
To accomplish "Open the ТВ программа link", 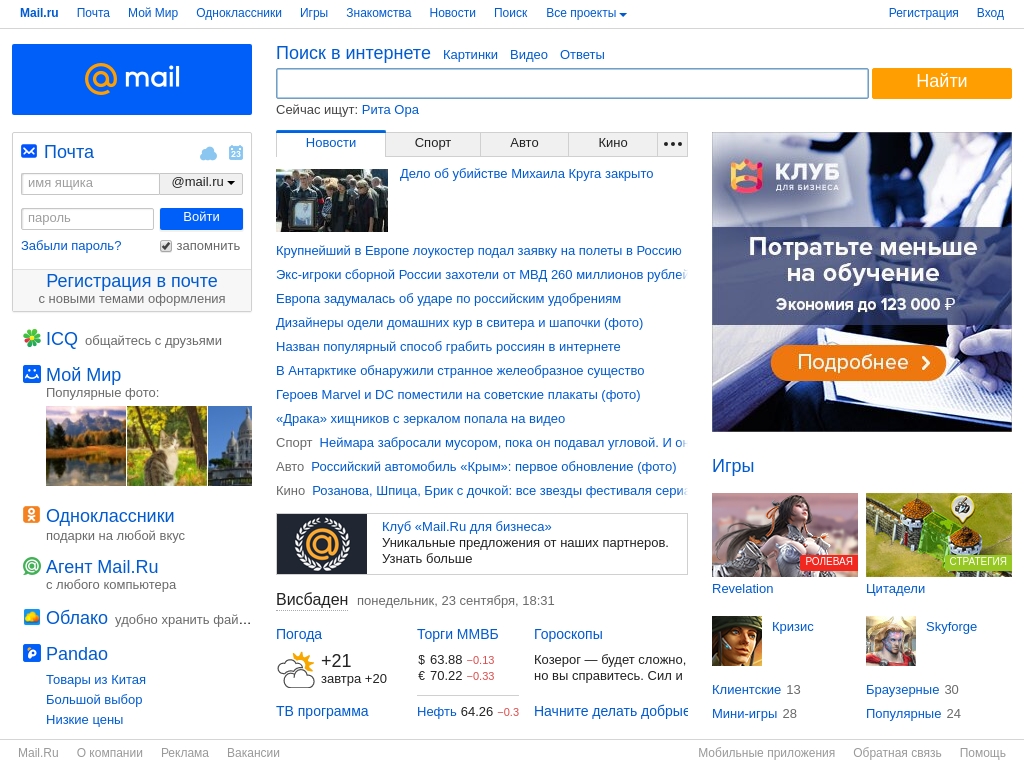I will tap(322, 711).
